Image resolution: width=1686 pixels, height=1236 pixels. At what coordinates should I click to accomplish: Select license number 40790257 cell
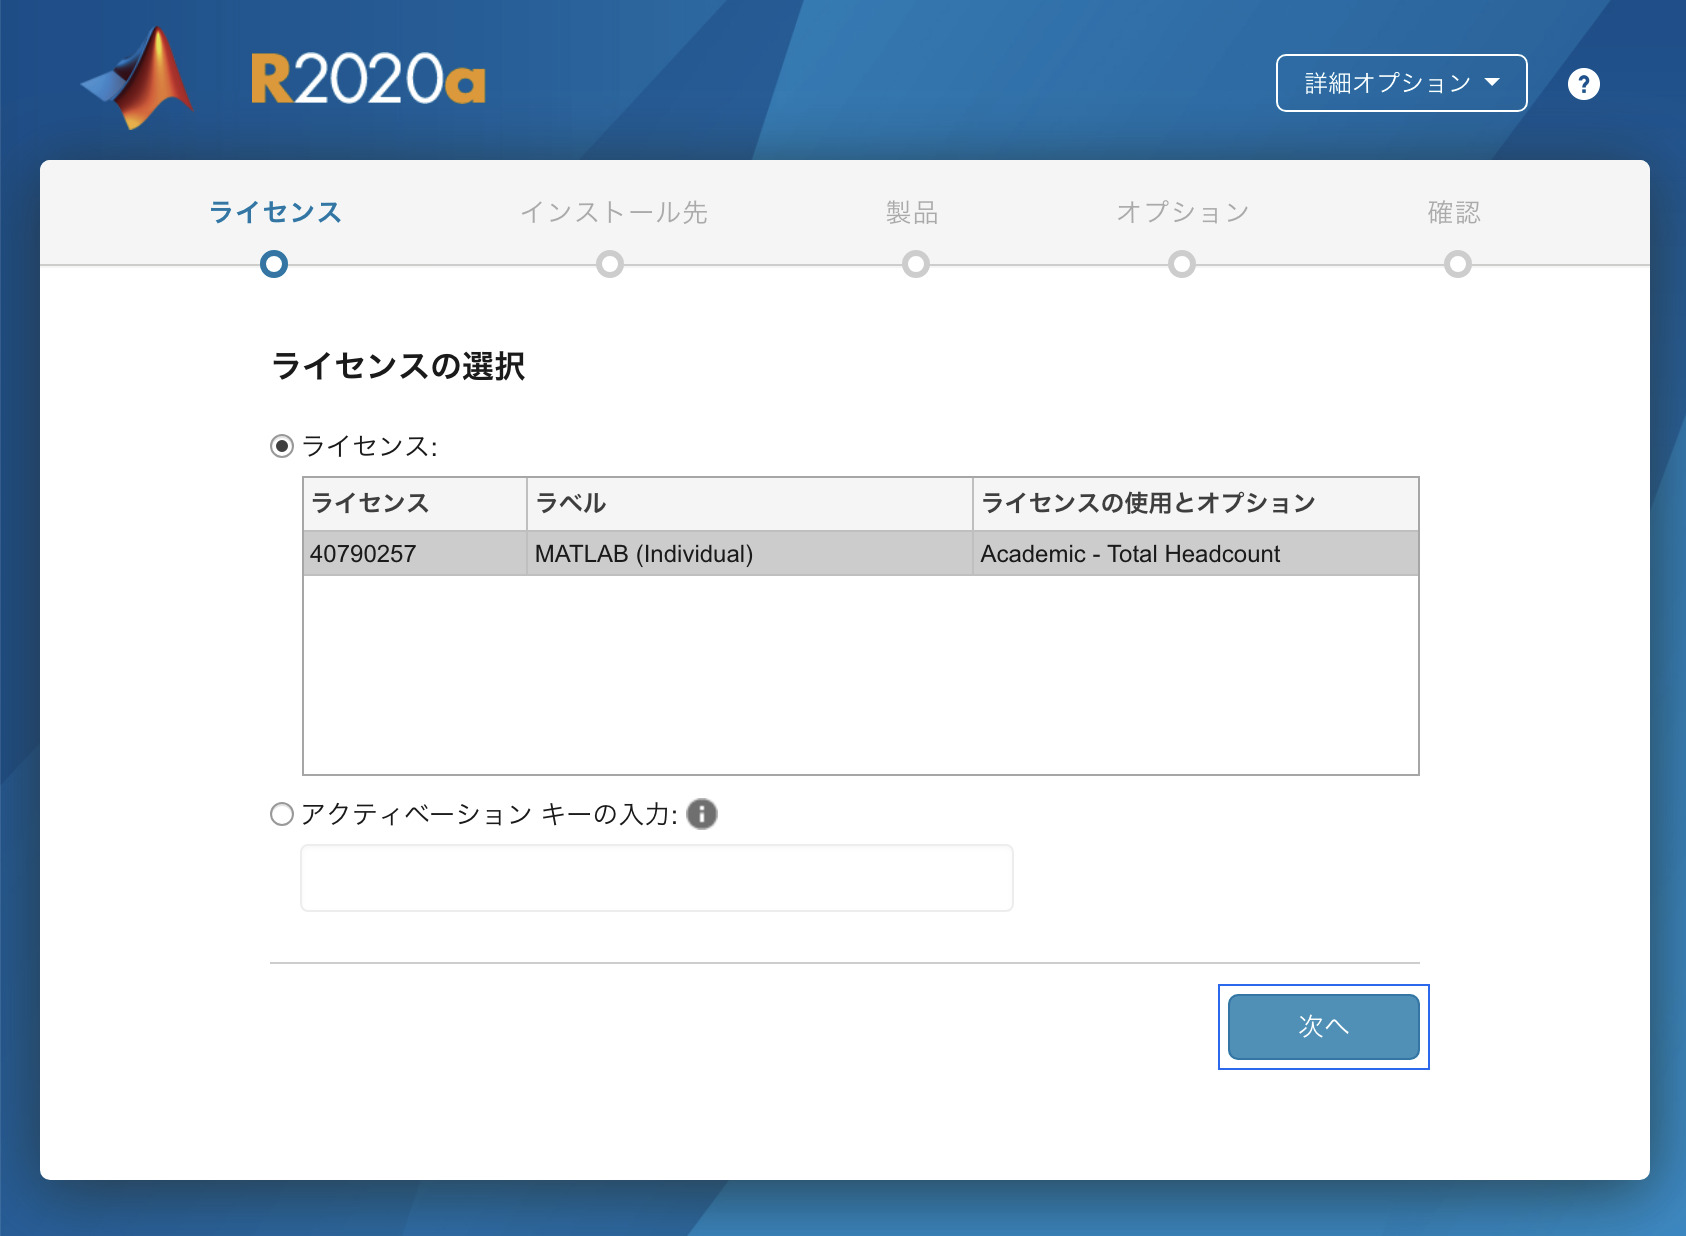415,553
